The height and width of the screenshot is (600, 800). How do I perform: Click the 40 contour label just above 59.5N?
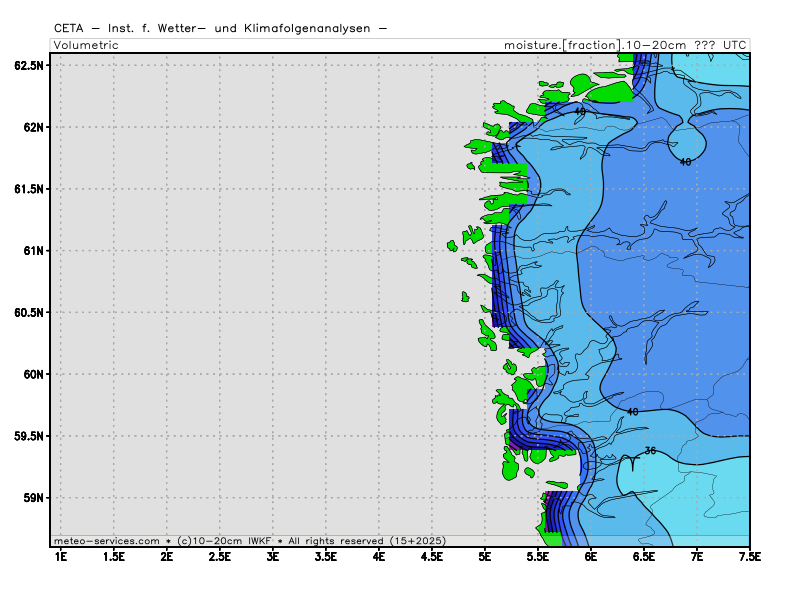click(x=632, y=411)
